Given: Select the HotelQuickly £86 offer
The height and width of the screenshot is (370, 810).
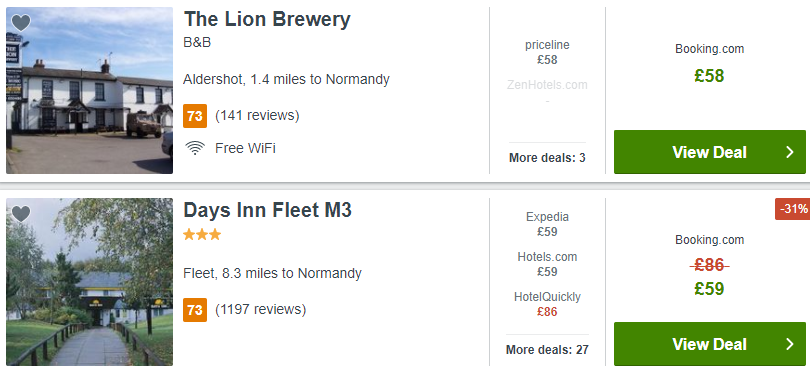Looking at the screenshot, I should pyautogui.click(x=547, y=304).
